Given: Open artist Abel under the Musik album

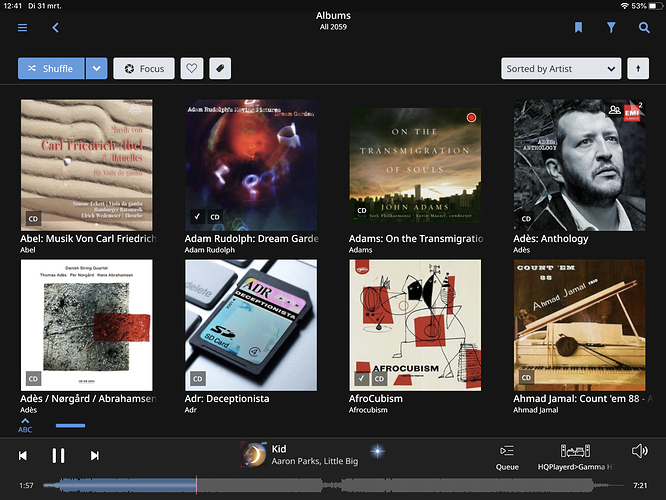Looking at the screenshot, I should 28,250.
